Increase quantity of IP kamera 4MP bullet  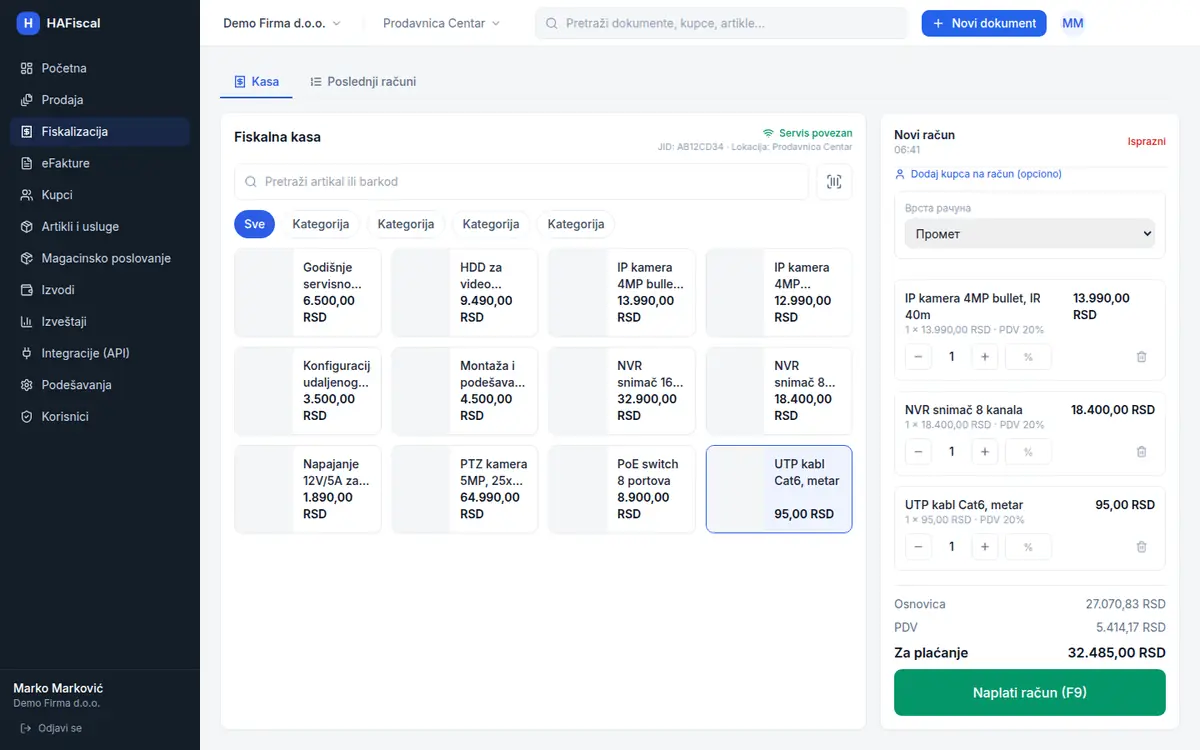[985, 357]
